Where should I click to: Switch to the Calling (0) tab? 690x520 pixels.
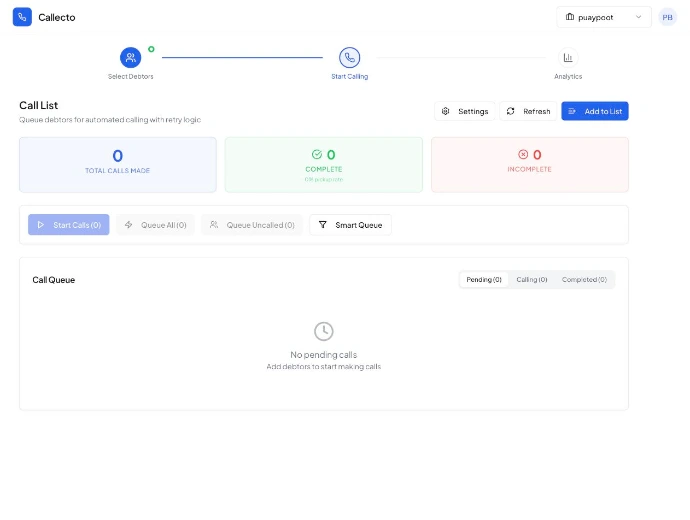[x=532, y=279]
